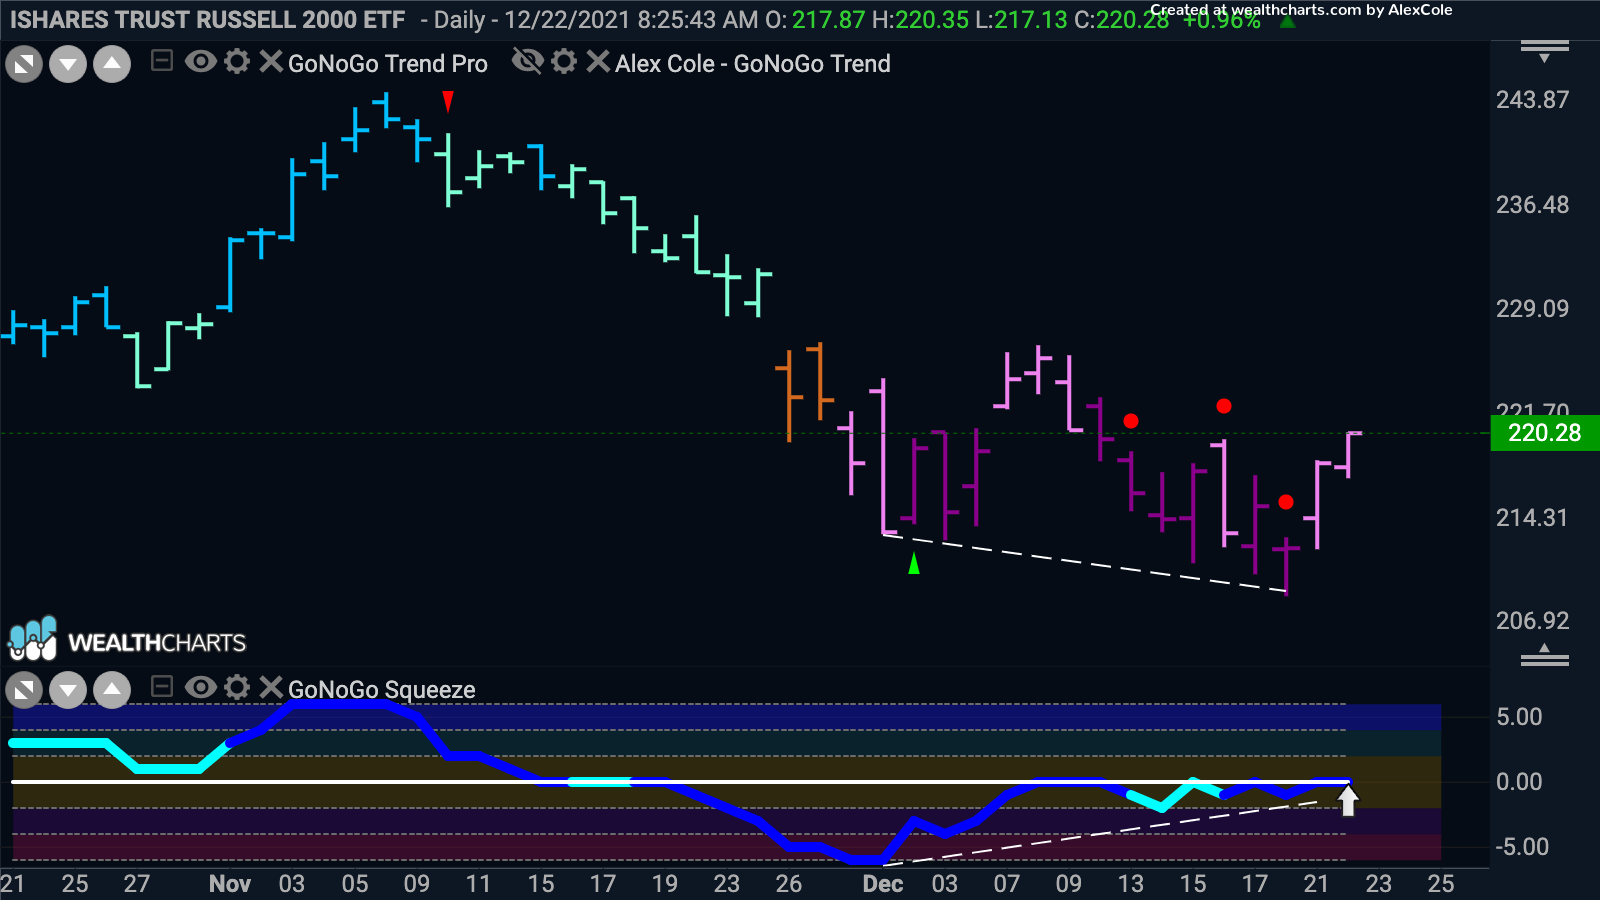Image resolution: width=1600 pixels, height=900 pixels.
Task: Click the GoNoGo Squeeze label
Action: [x=382, y=690]
